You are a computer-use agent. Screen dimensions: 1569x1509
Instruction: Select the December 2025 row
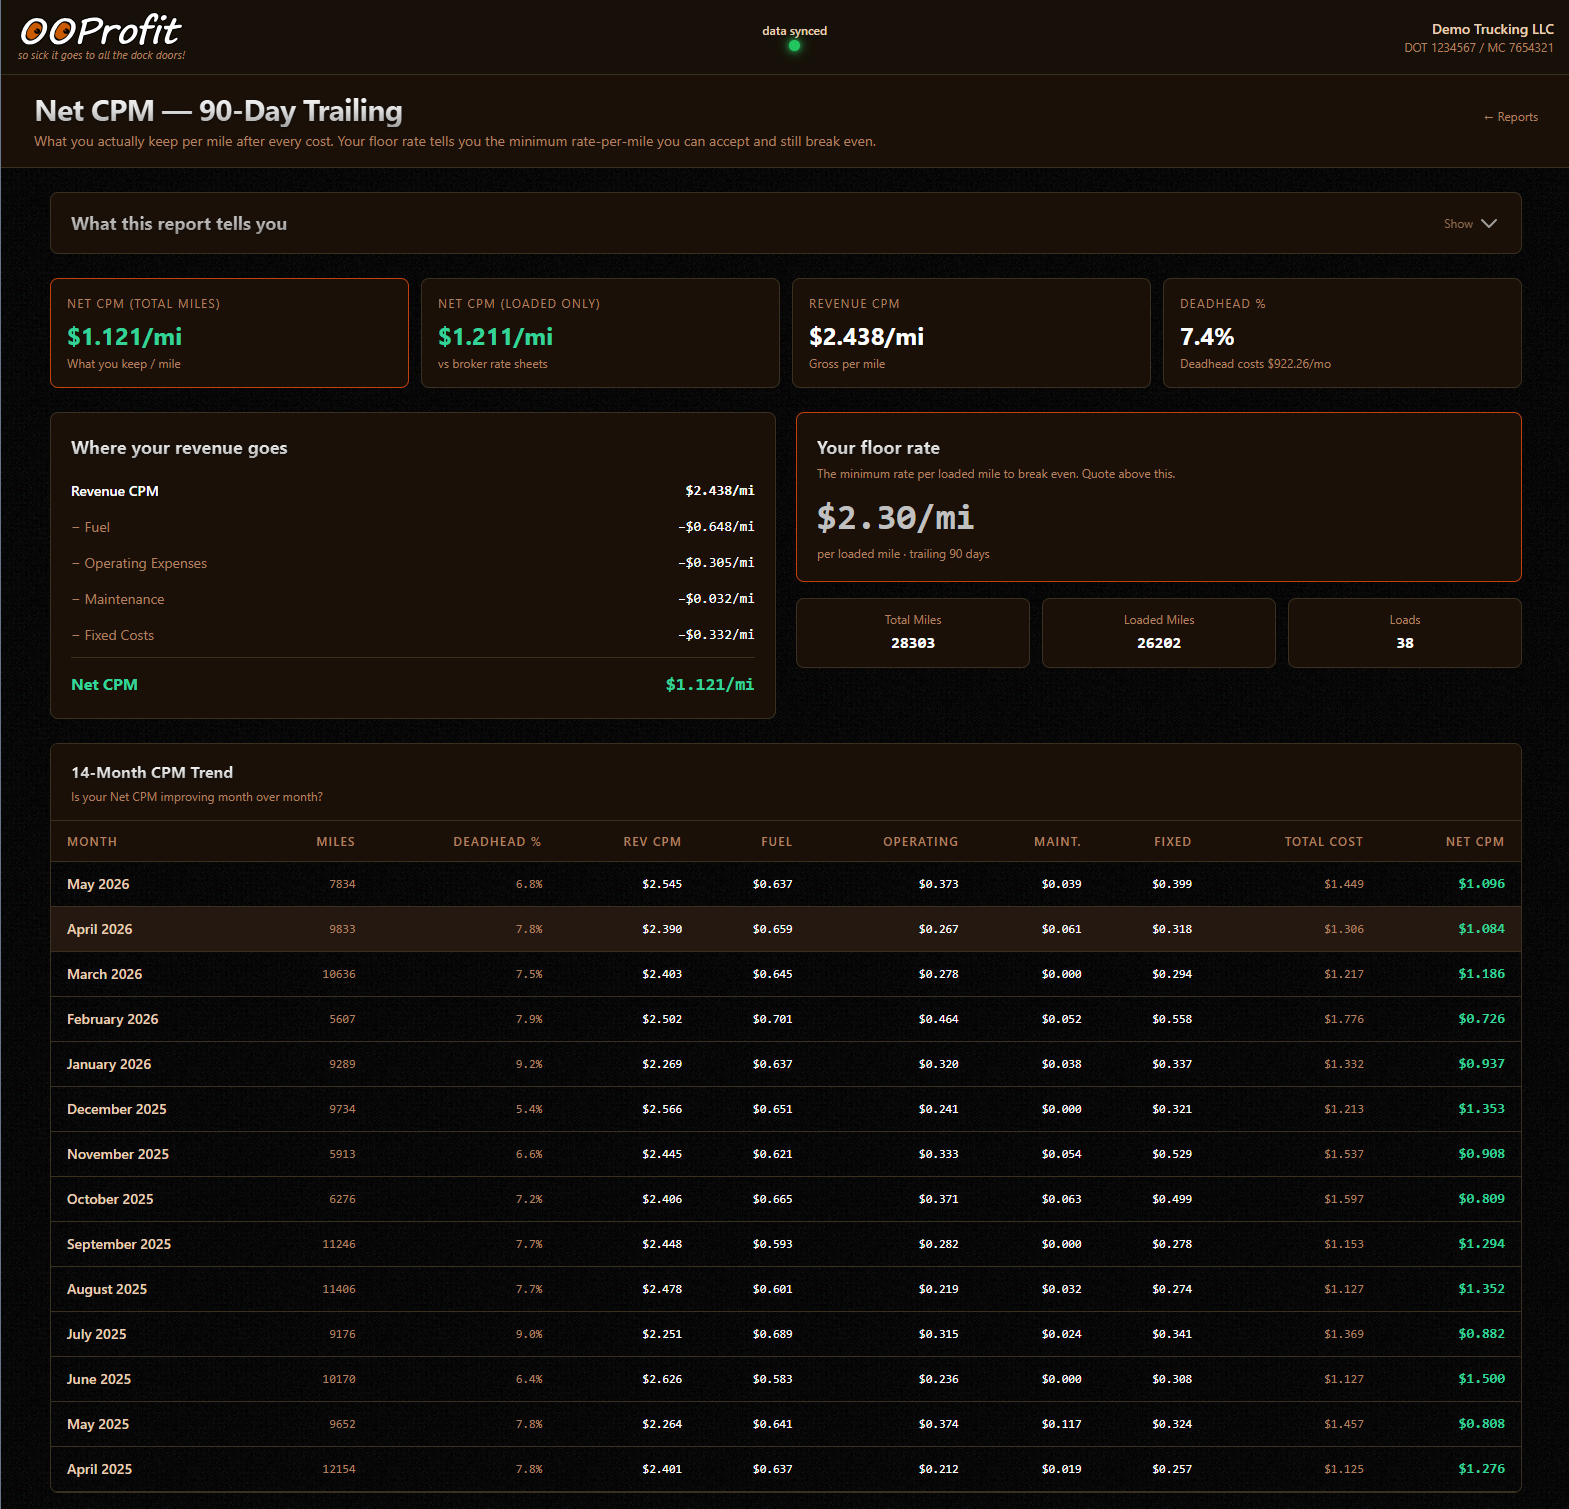pos(786,1109)
